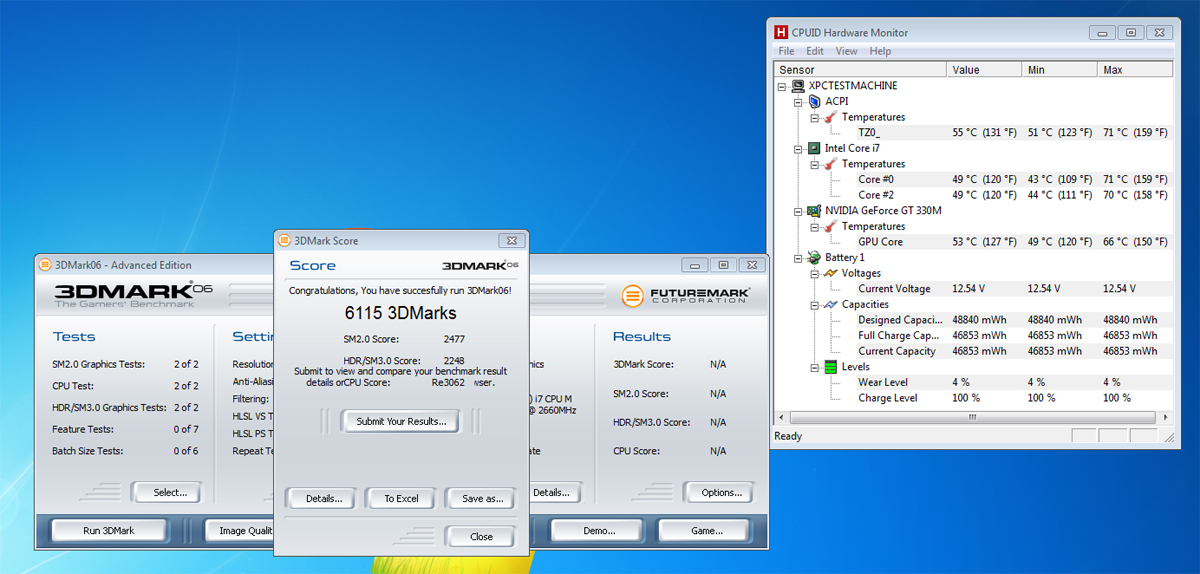This screenshot has width=1200, height=574.
Task: Click the Sensor column header
Action: [x=861, y=70]
